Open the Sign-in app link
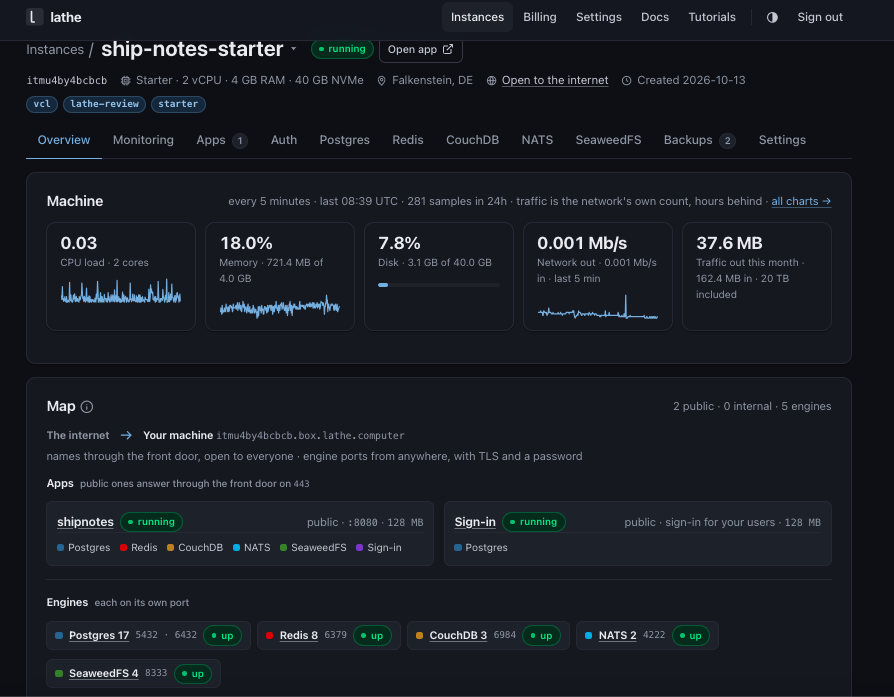The width and height of the screenshot is (894, 697). tap(475, 522)
